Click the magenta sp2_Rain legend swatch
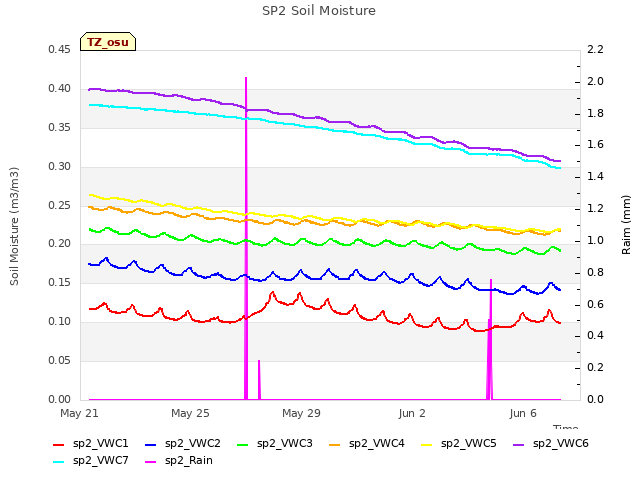640x480 pixels. (x=151, y=462)
